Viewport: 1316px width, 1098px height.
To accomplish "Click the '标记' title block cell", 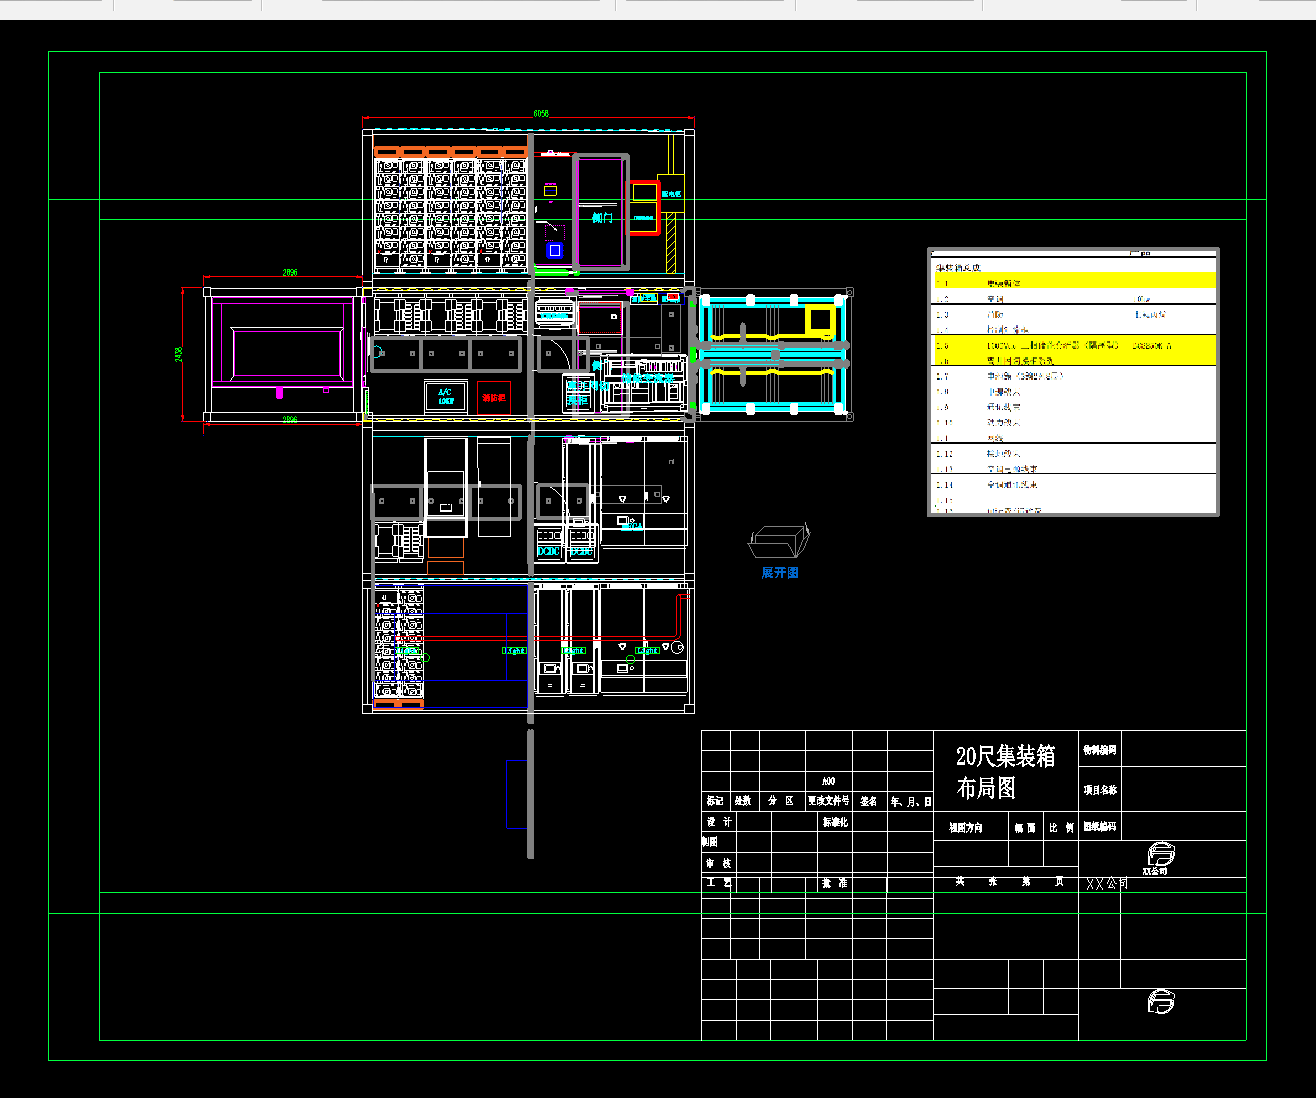I will (715, 801).
